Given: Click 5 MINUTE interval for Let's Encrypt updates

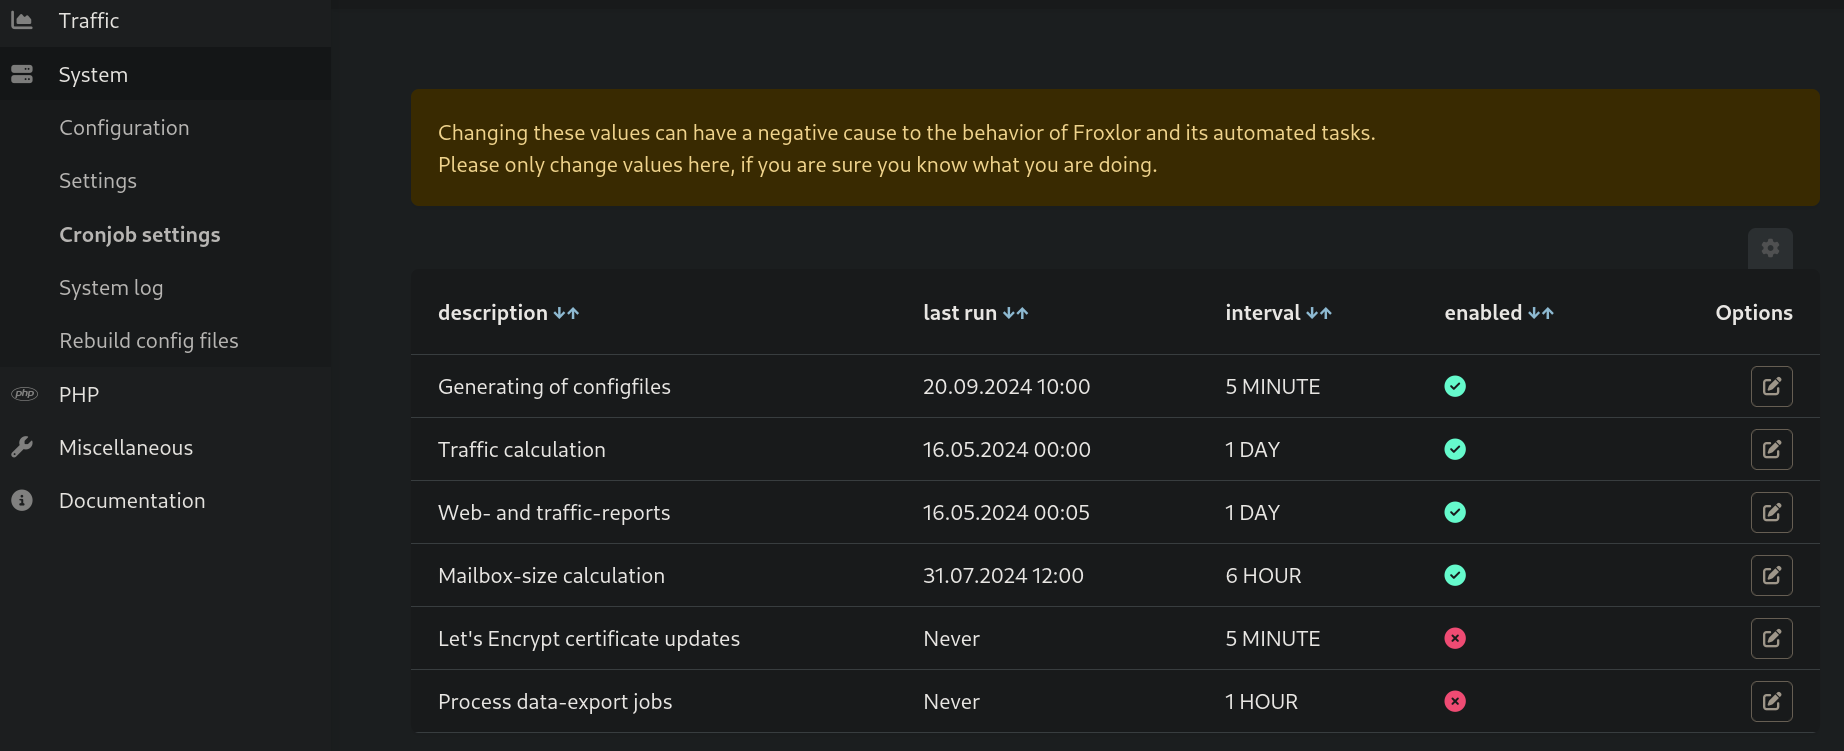Looking at the screenshot, I should (1273, 638).
